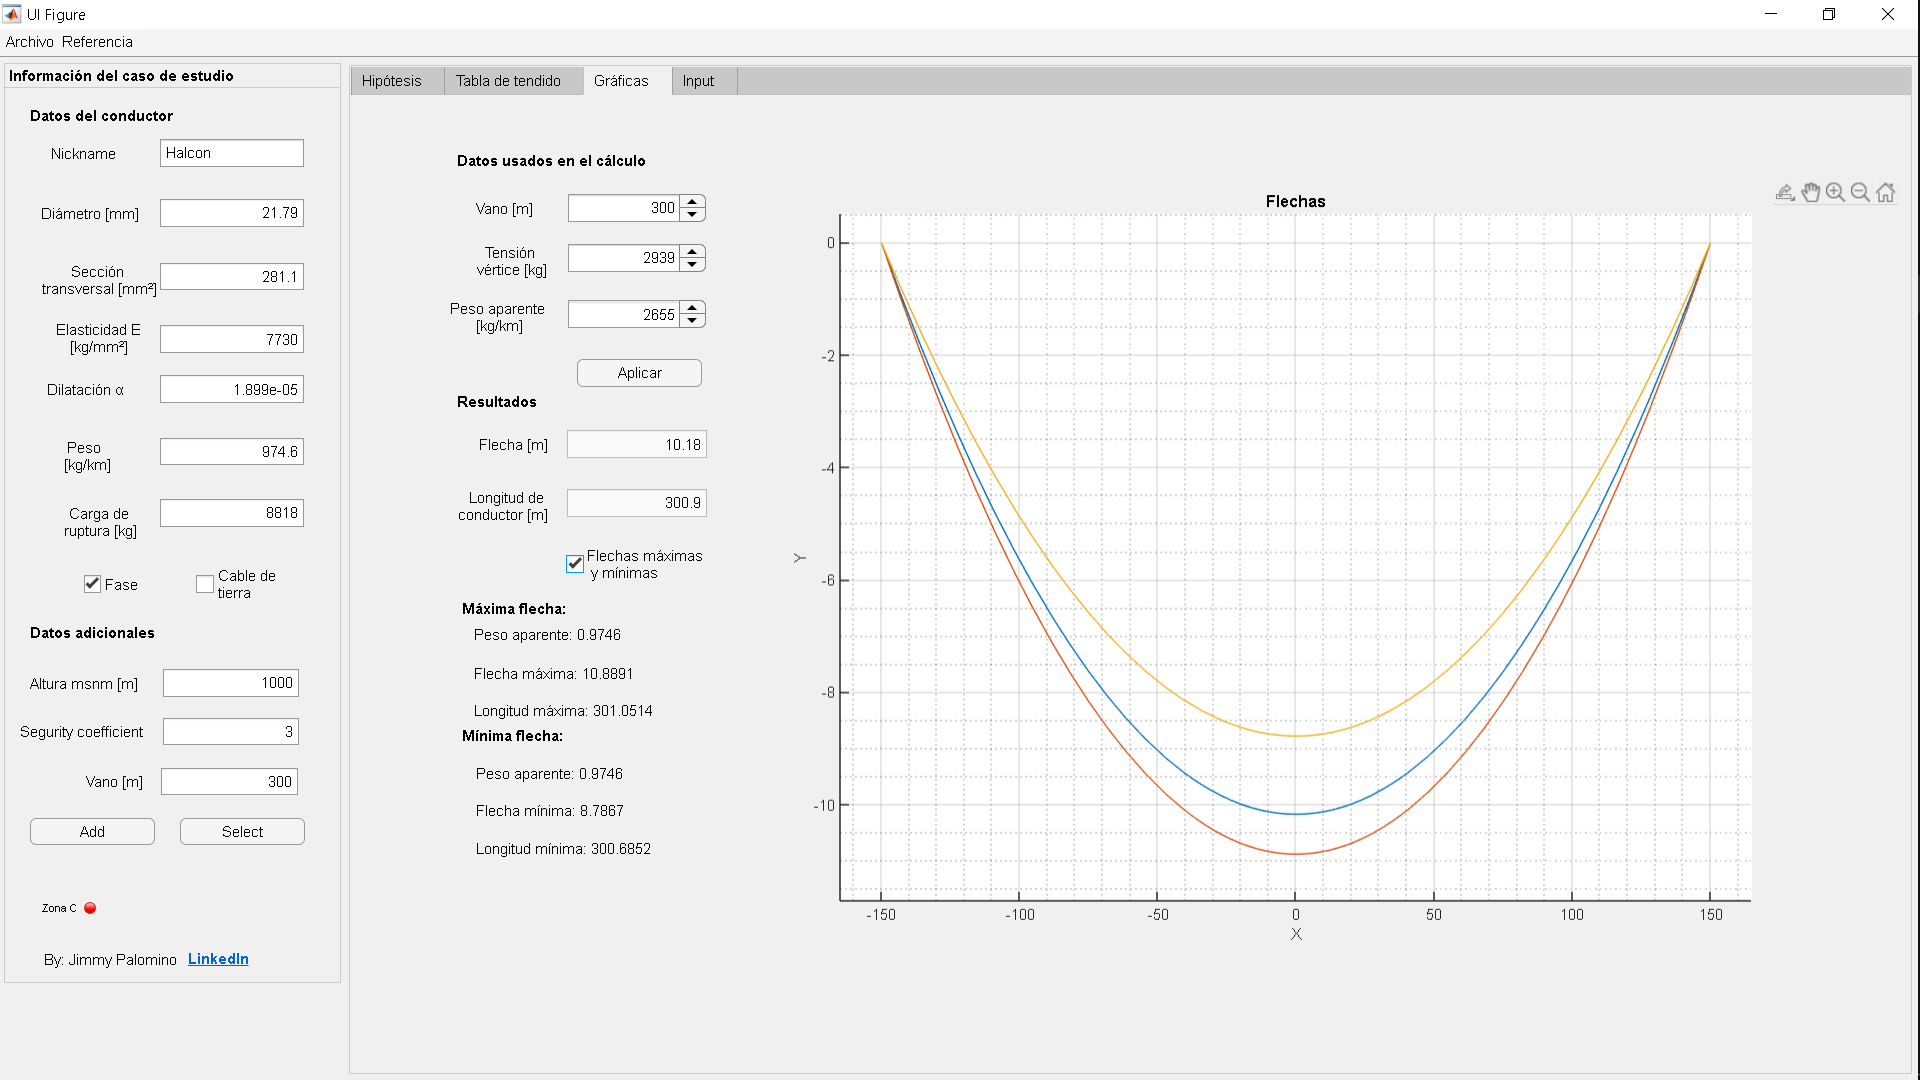
Task: Decrease Peso aparente with down arrow
Action: tap(692, 321)
